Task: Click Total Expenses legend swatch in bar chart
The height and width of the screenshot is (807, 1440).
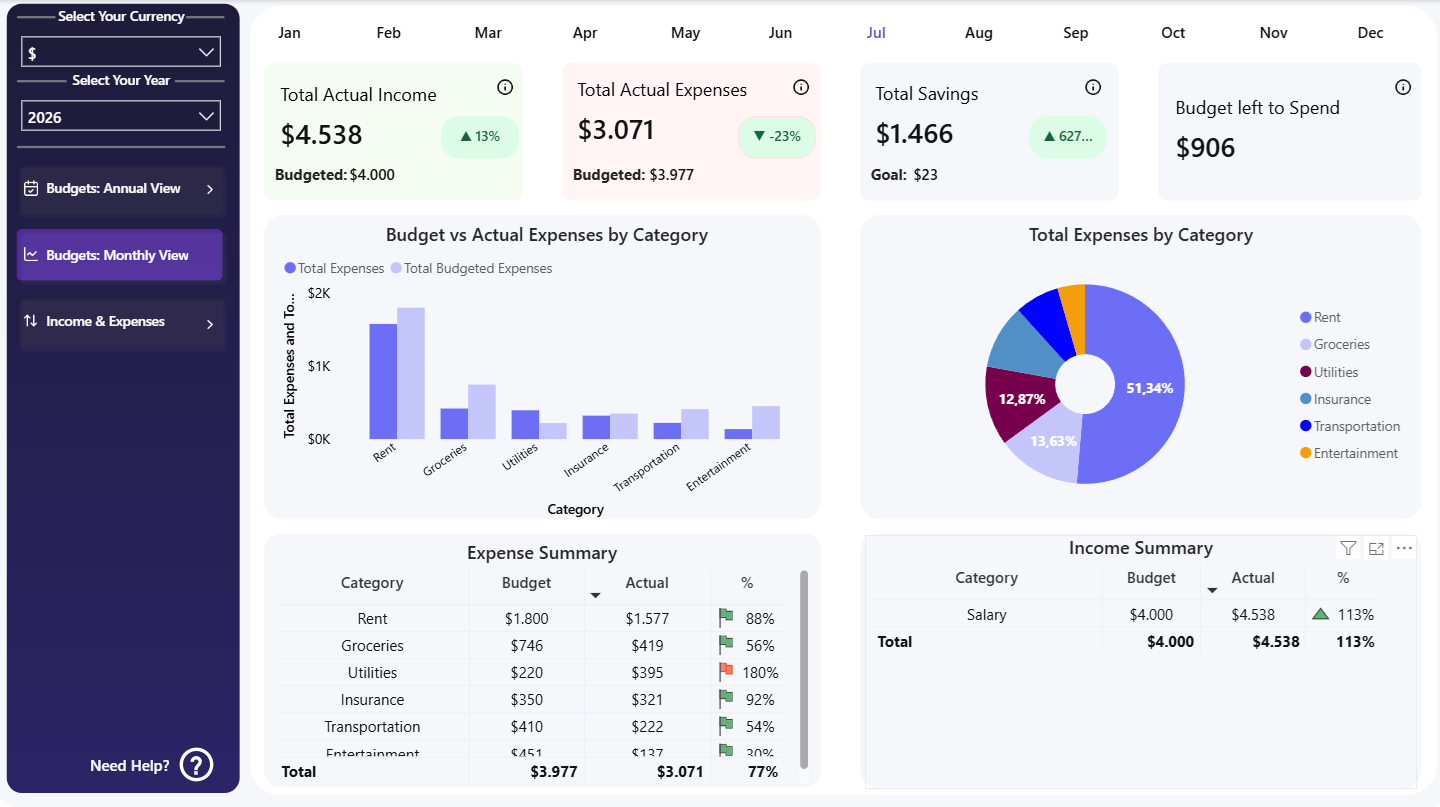Action: tap(290, 268)
